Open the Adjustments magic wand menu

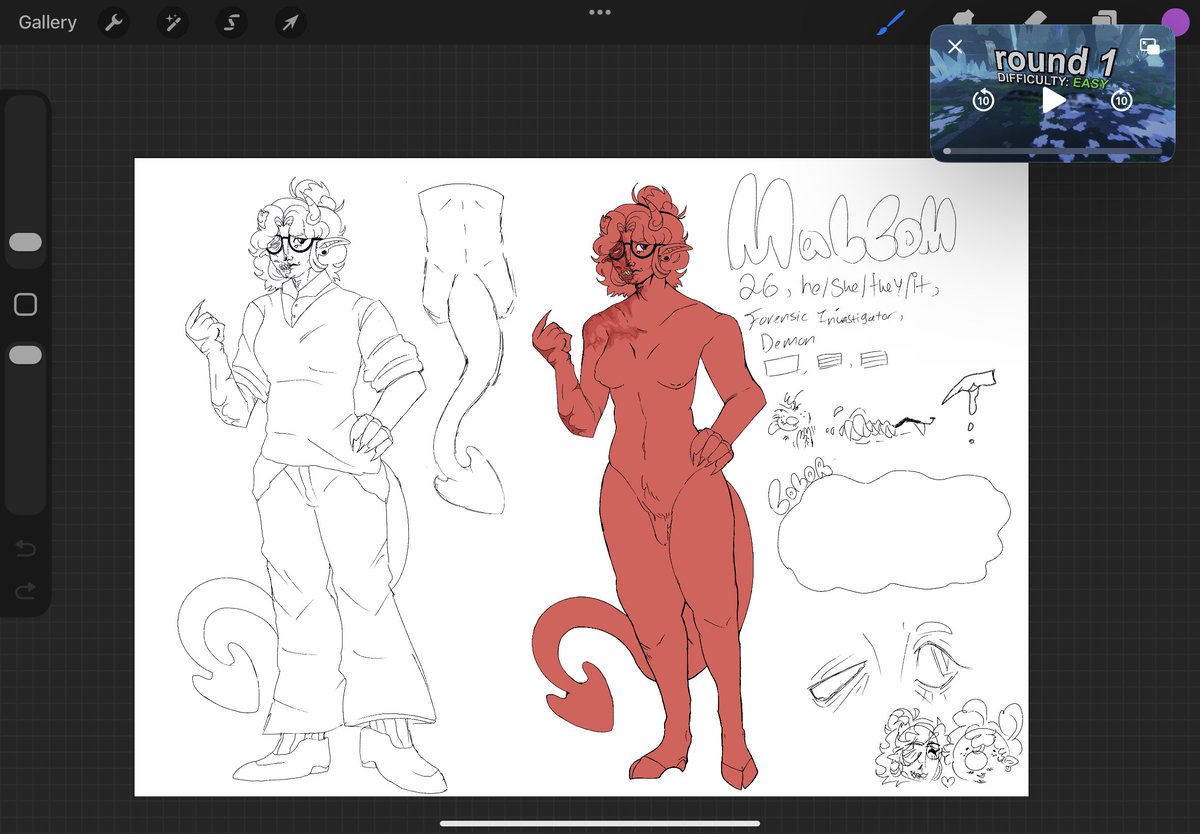pyautogui.click(x=173, y=22)
